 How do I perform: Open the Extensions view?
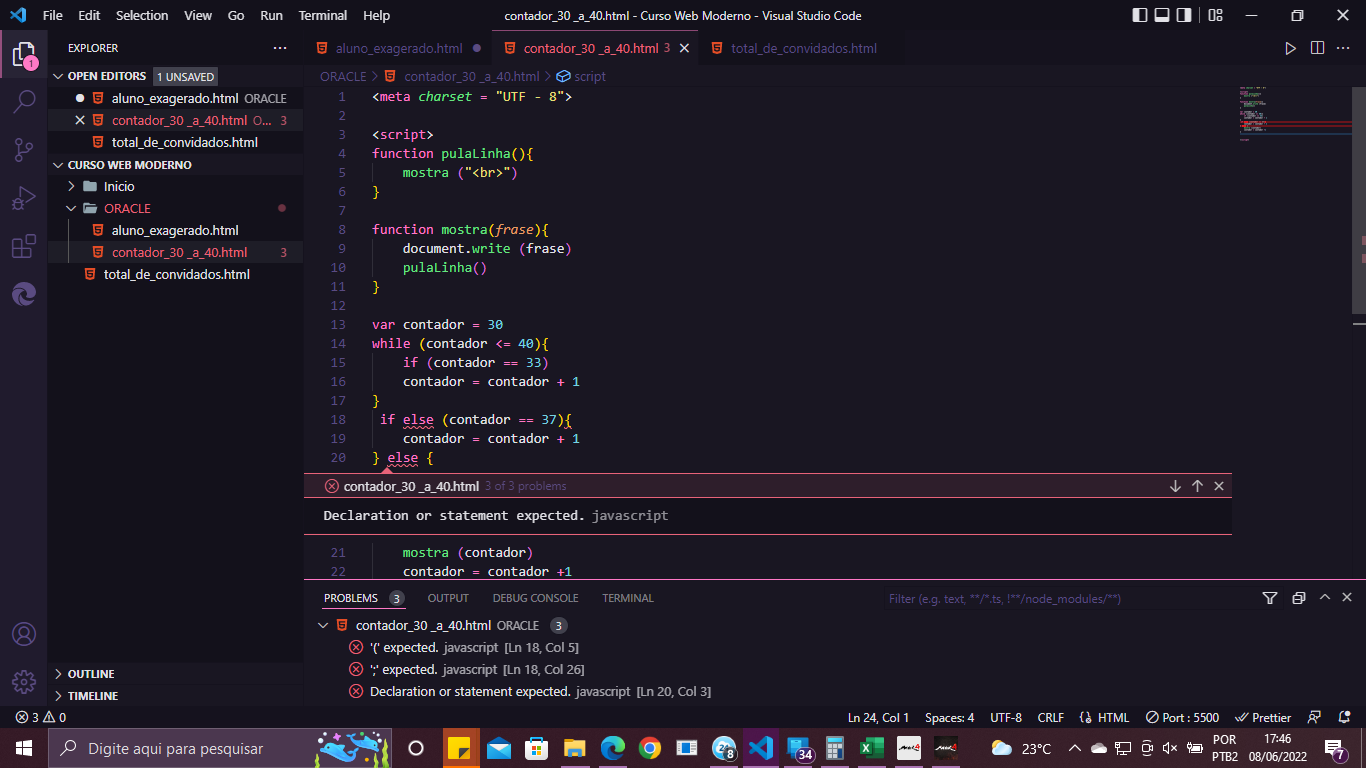(24, 247)
